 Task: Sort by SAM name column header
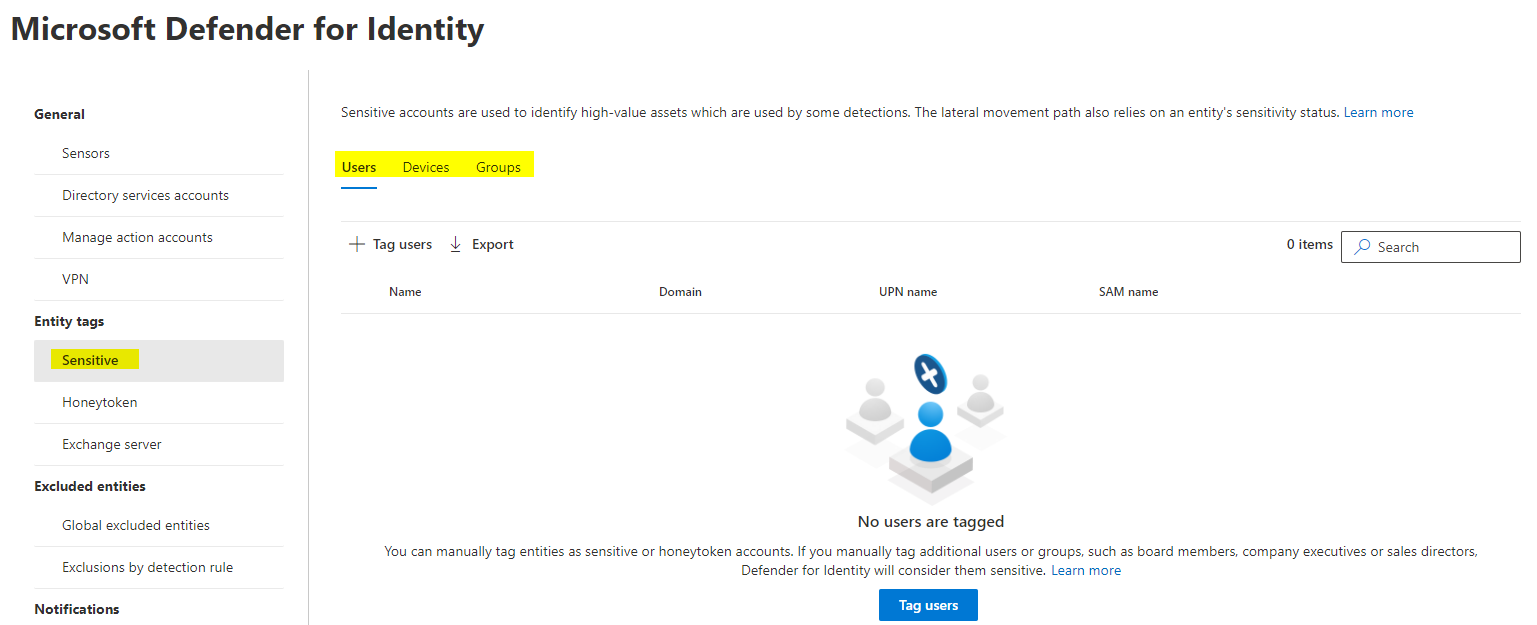pos(1128,292)
